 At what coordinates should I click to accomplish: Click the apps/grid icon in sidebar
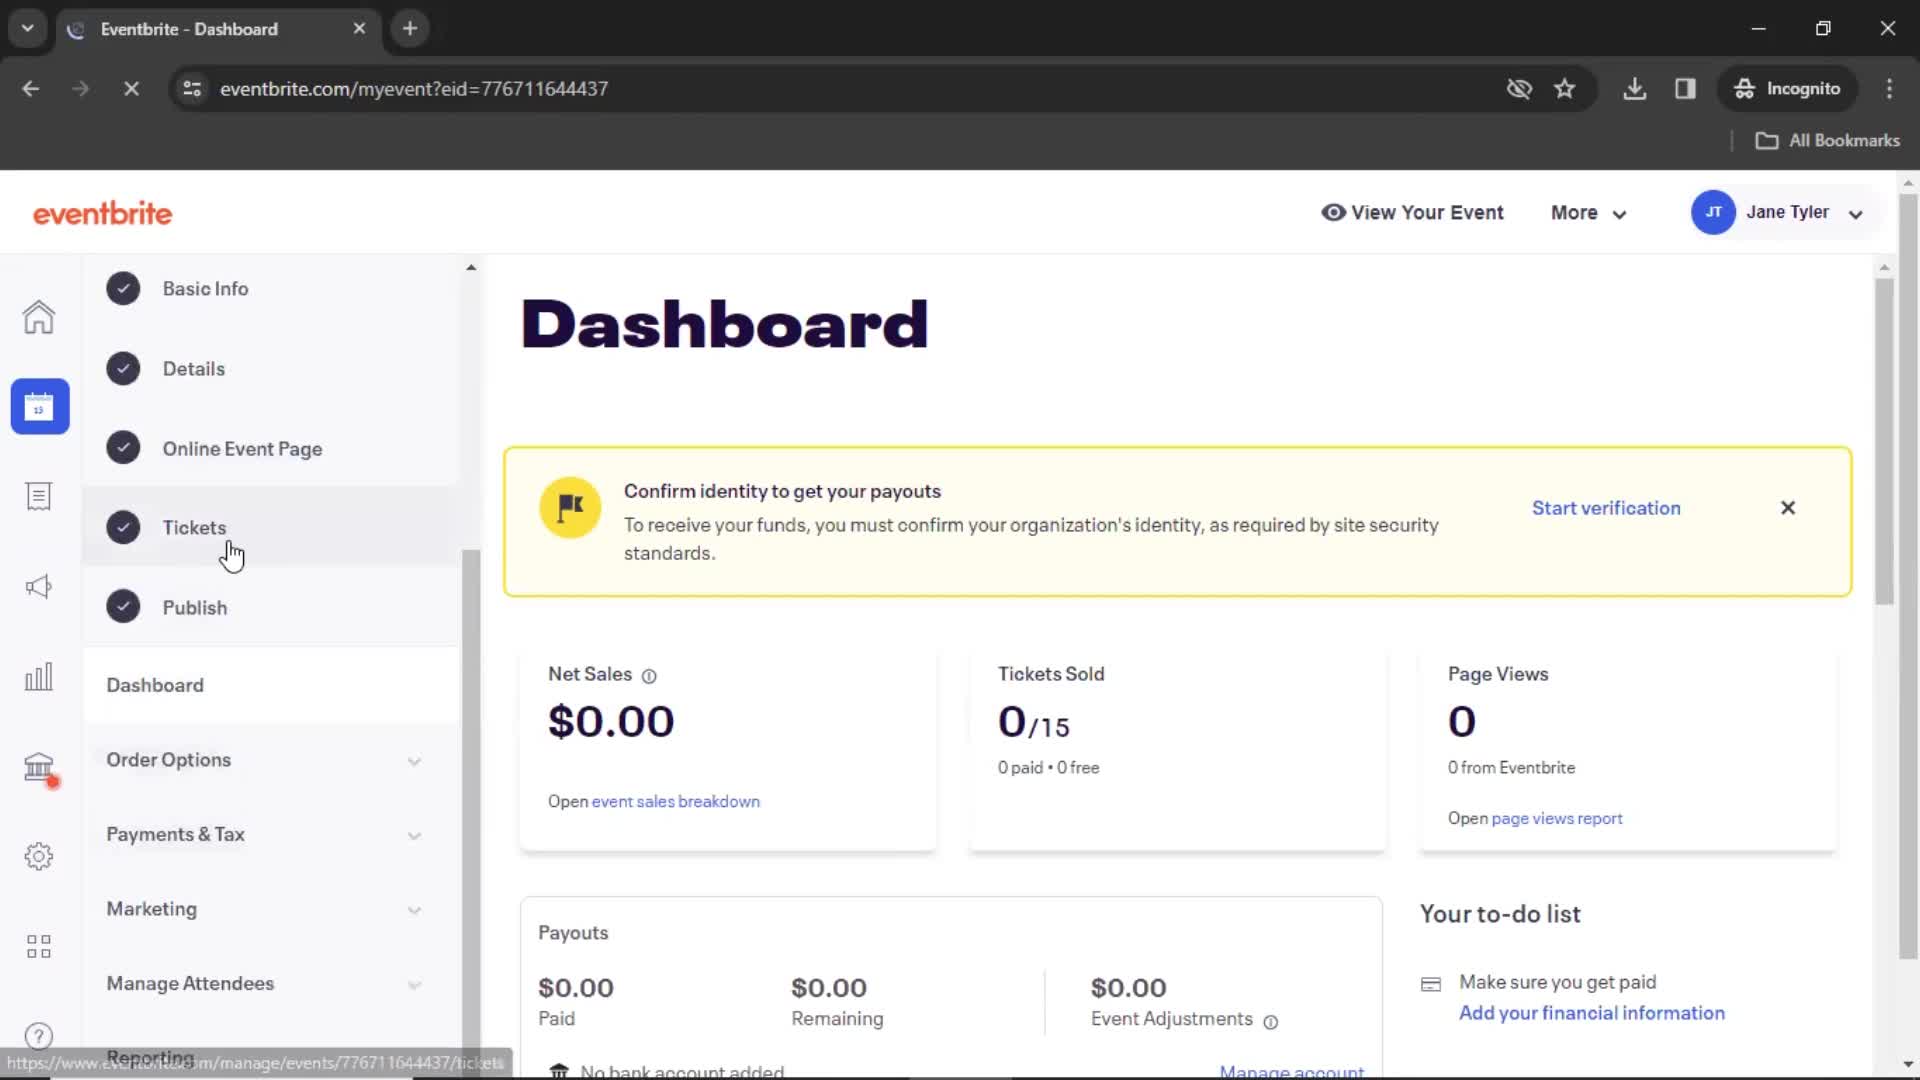coord(38,945)
